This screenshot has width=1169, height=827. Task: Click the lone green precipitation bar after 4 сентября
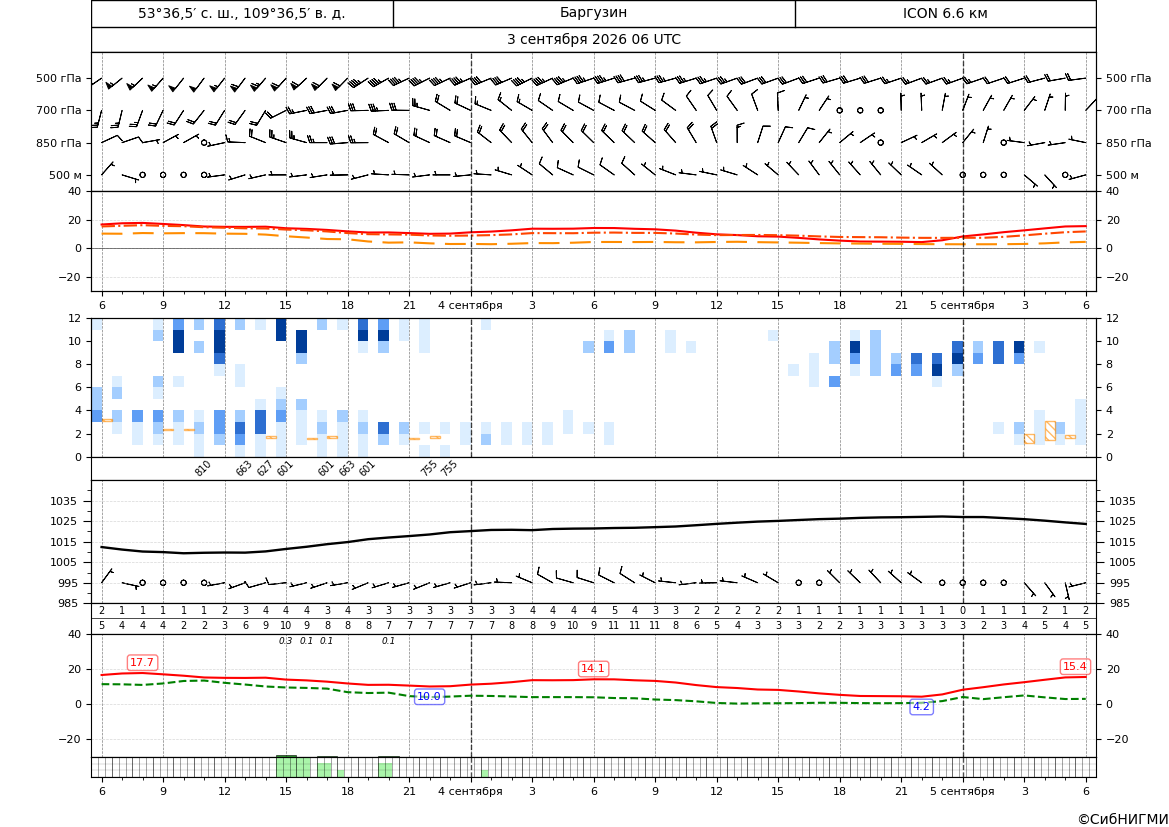point(485,773)
